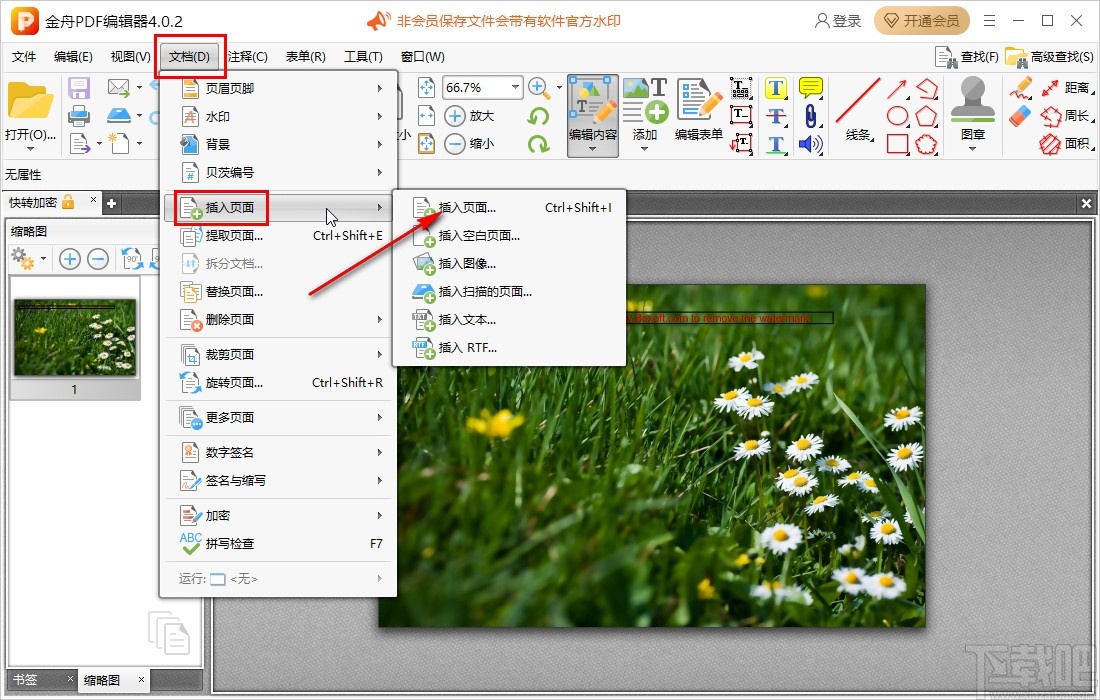Click the 登录 login button
The image size is (1100, 700).
(x=838, y=21)
